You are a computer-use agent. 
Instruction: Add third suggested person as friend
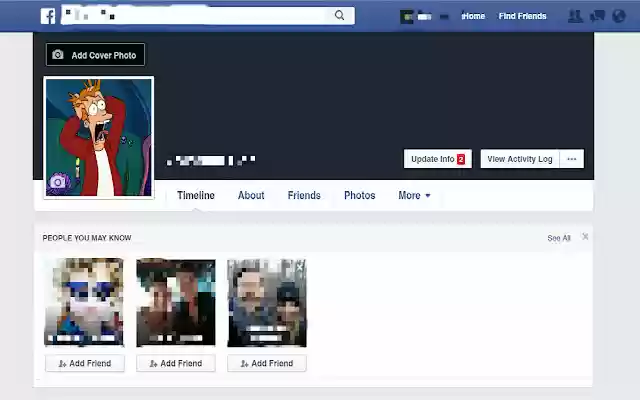(x=267, y=363)
